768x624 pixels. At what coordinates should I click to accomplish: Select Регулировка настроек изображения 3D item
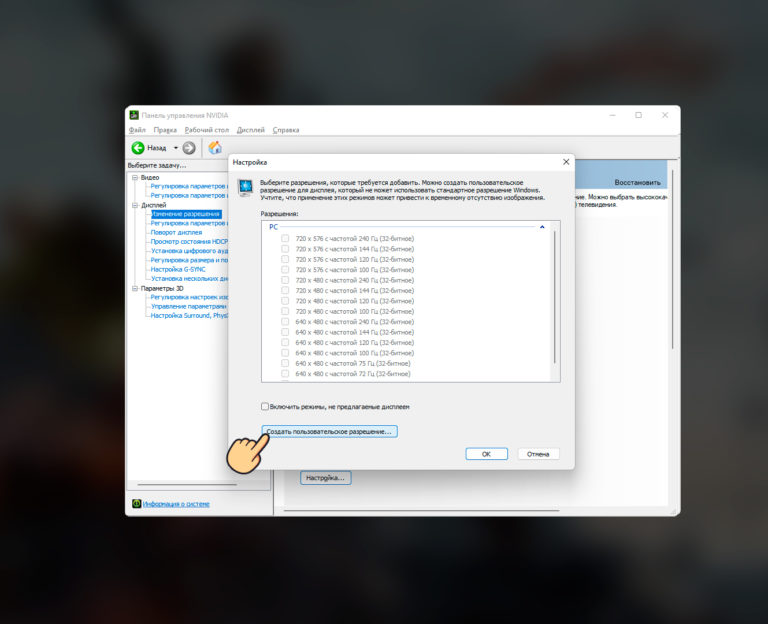point(189,297)
